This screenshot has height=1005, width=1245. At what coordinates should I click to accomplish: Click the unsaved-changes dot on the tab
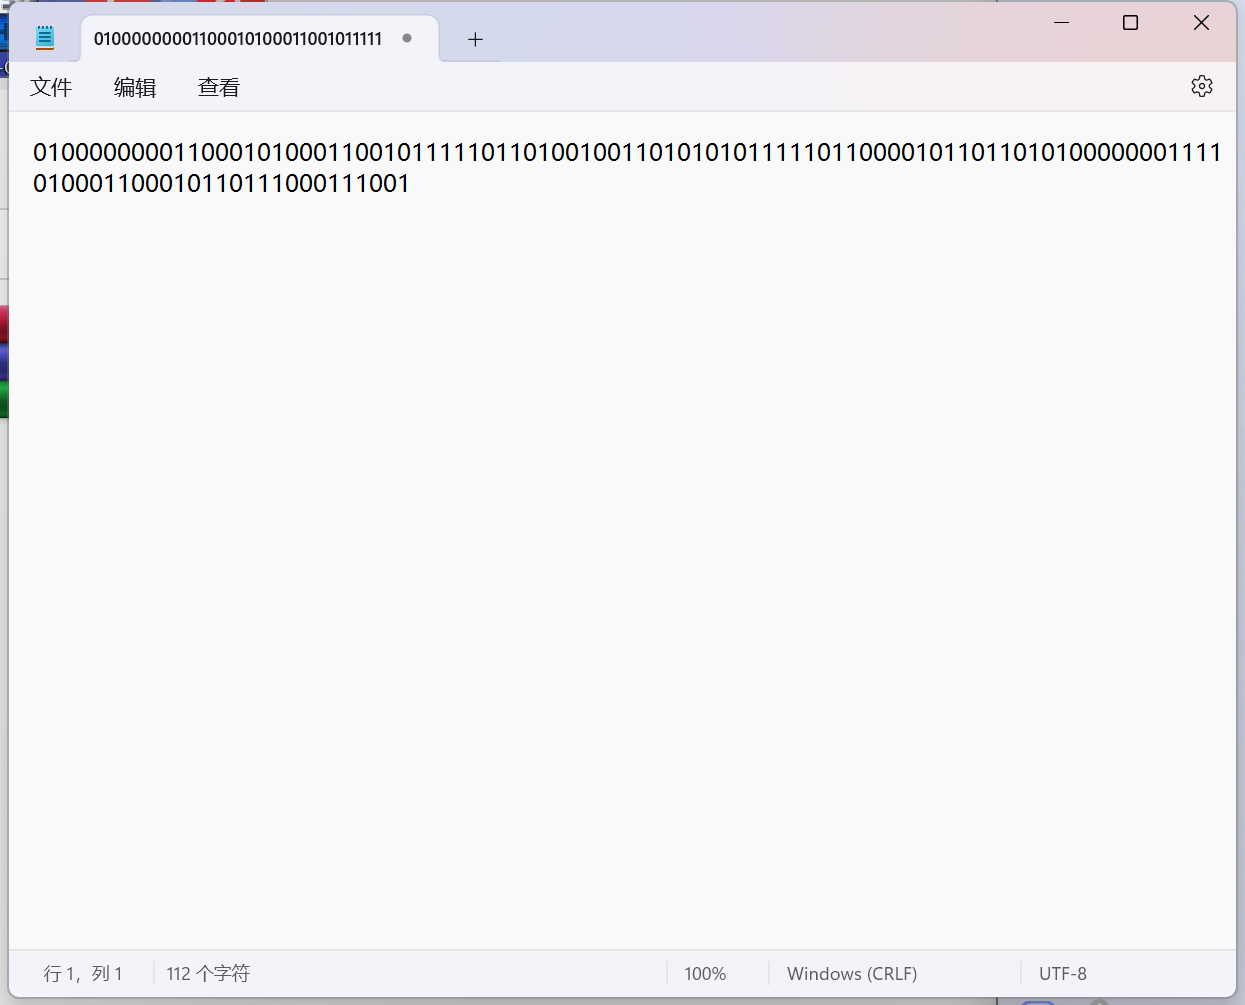pyautogui.click(x=407, y=38)
